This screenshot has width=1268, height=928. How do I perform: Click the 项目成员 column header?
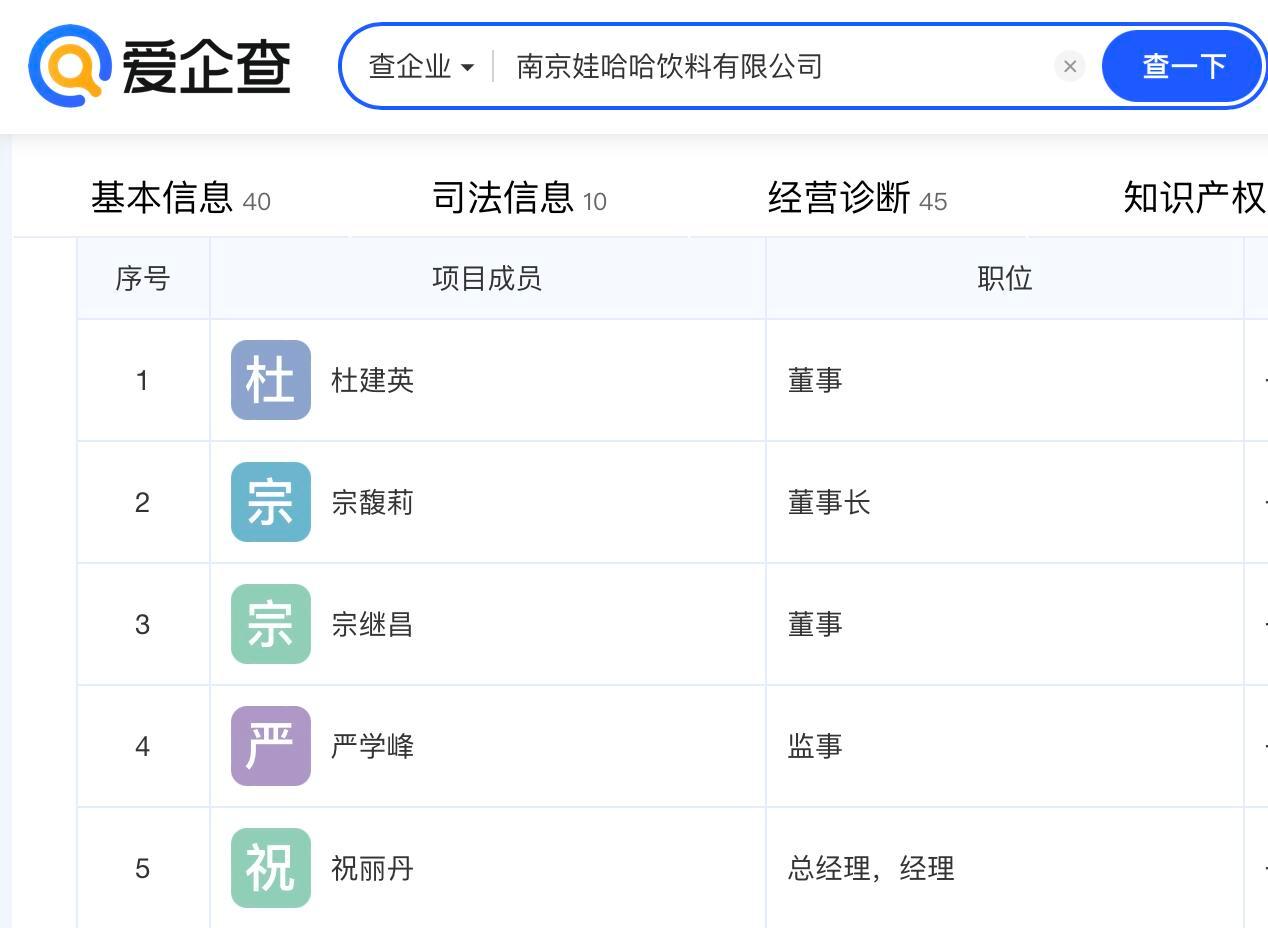487,278
